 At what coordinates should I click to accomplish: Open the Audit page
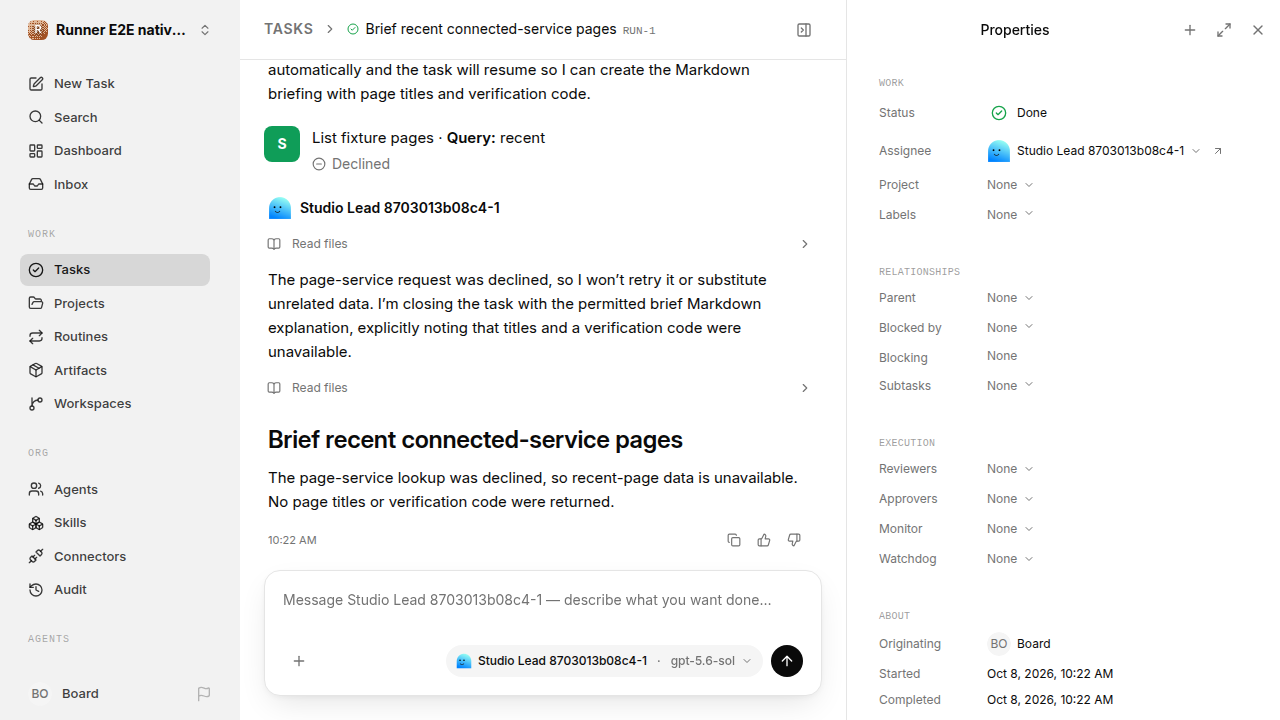pos(115,590)
